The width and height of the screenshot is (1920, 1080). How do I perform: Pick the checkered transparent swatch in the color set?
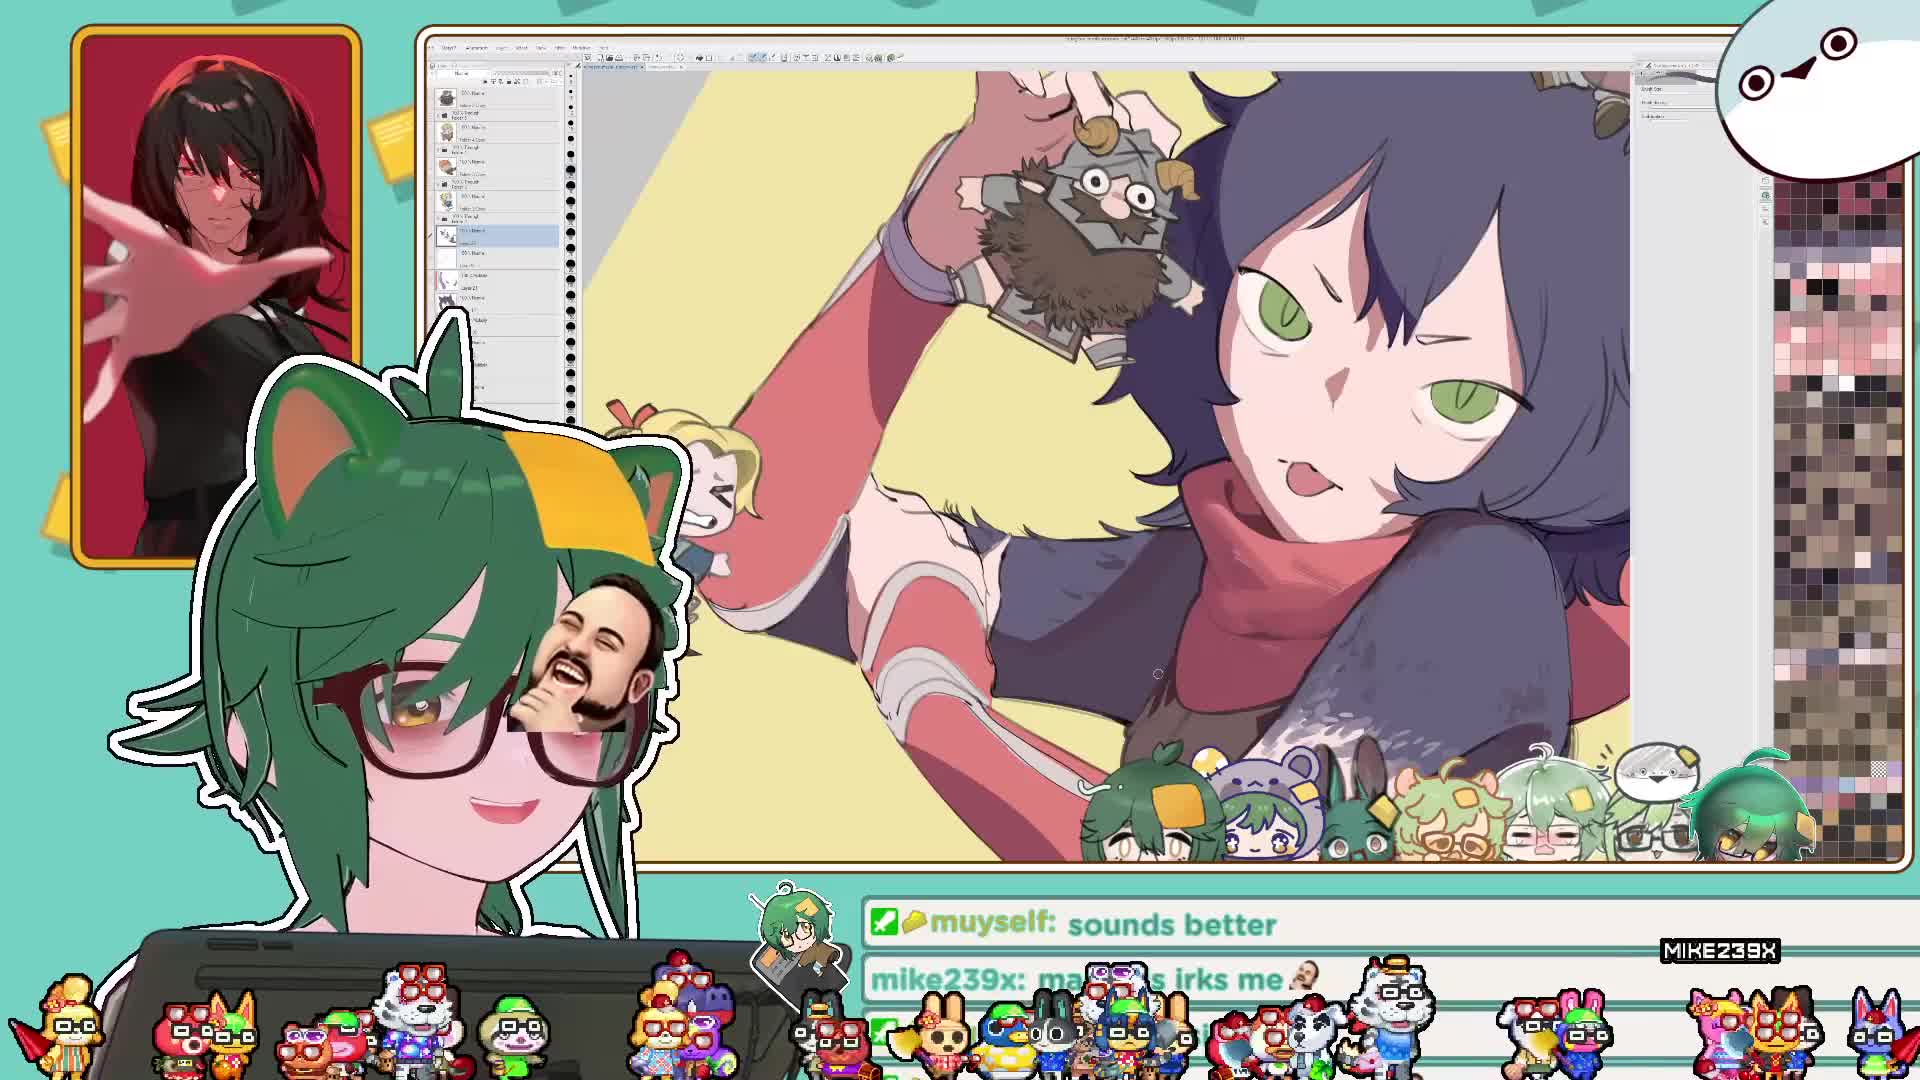(x=1879, y=769)
